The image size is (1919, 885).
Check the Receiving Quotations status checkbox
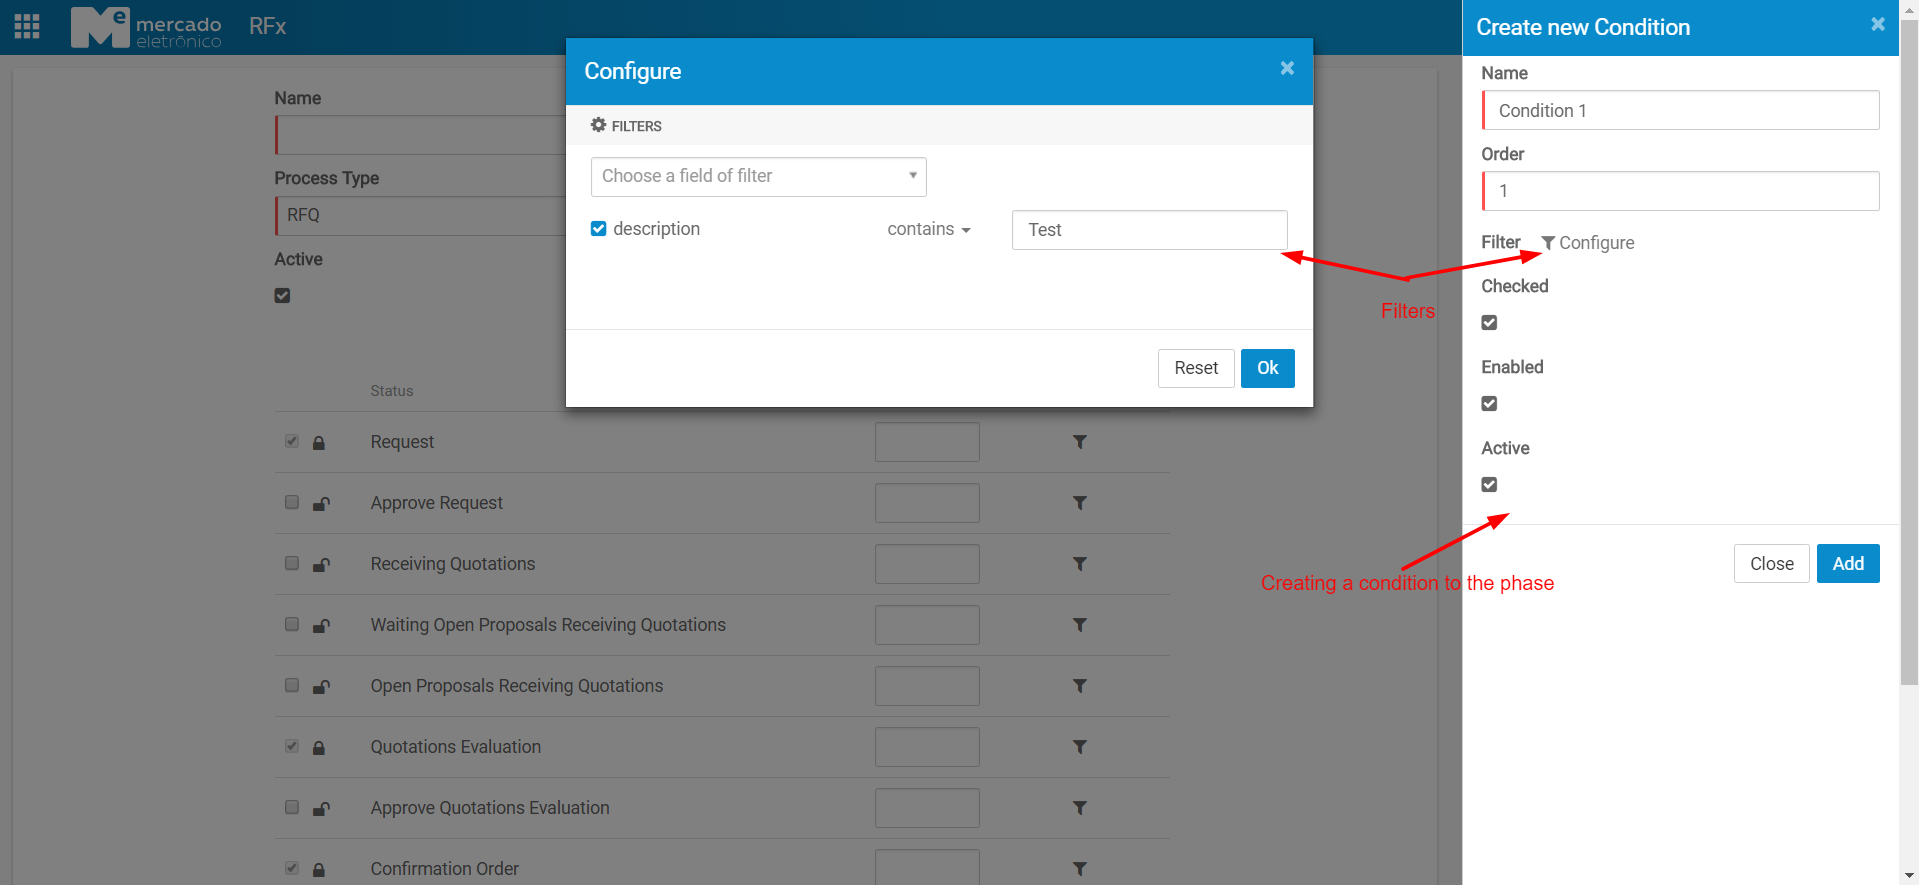click(x=292, y=563)
